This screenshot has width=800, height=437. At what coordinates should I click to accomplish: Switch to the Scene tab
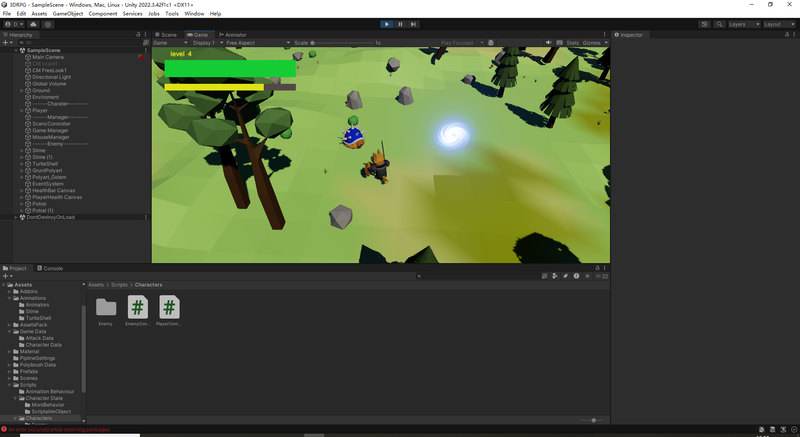(x=166, y=35)
